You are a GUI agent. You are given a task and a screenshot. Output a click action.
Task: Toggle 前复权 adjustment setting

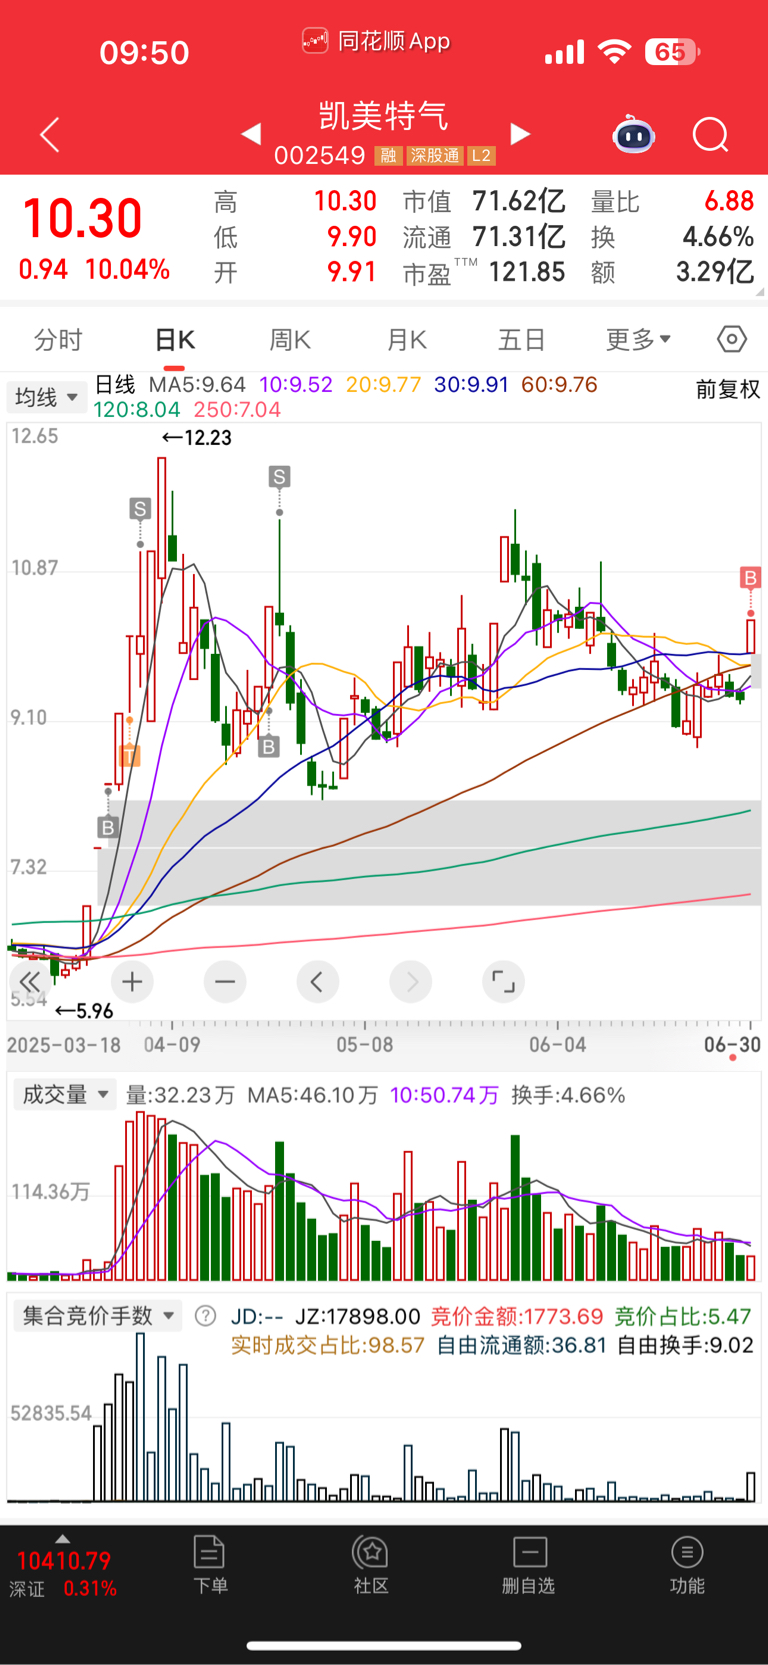pos(728,389)
